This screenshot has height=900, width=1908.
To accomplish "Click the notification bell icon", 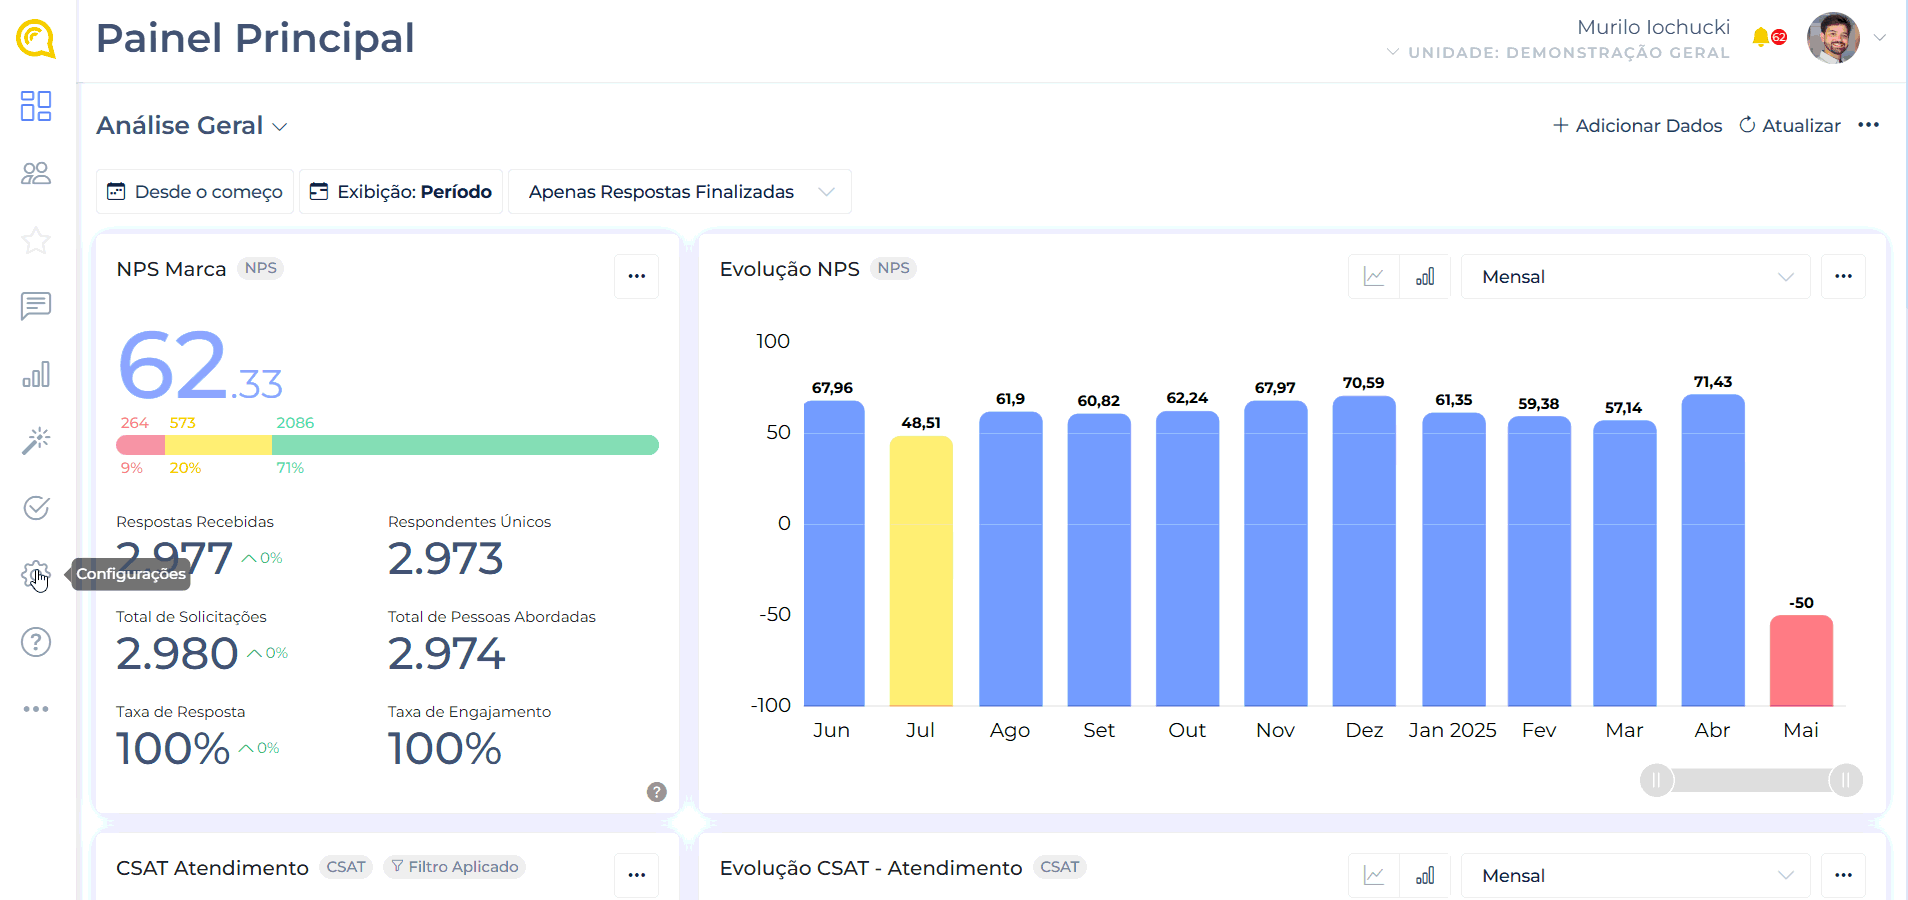I will pos(1761,38).
